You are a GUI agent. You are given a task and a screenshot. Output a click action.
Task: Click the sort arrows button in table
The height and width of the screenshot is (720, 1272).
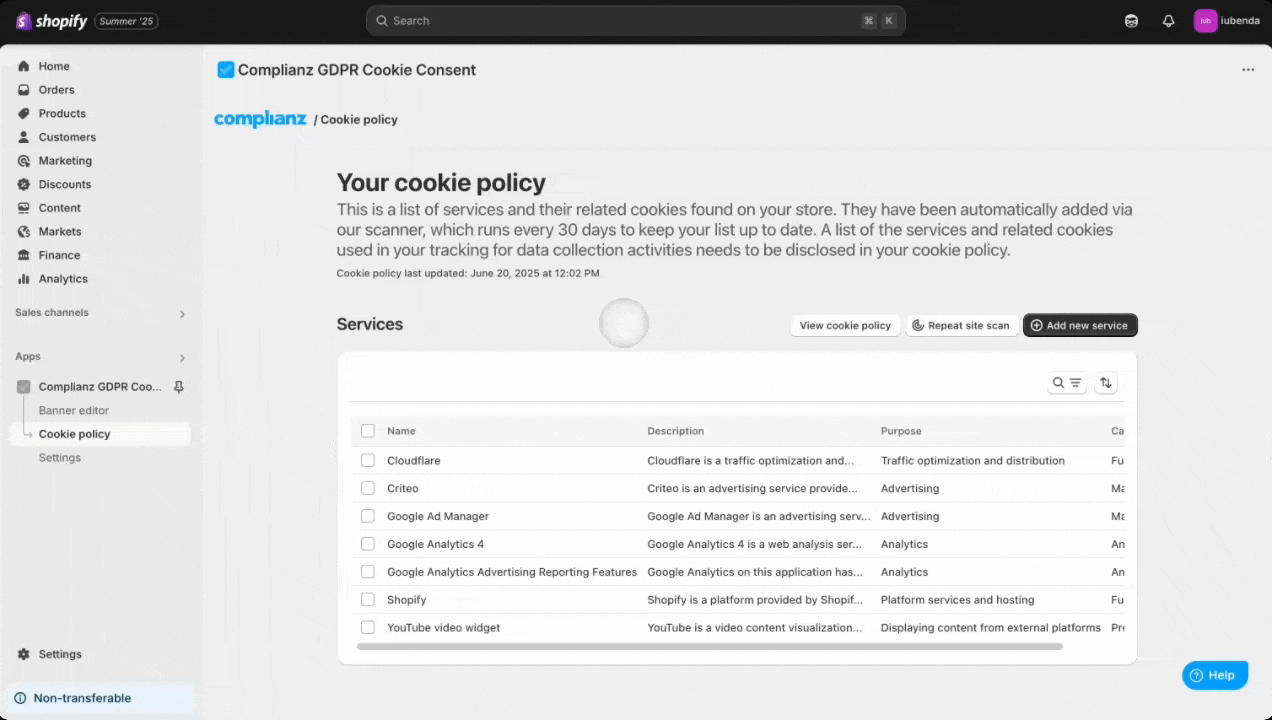[x=1105, y=383]
